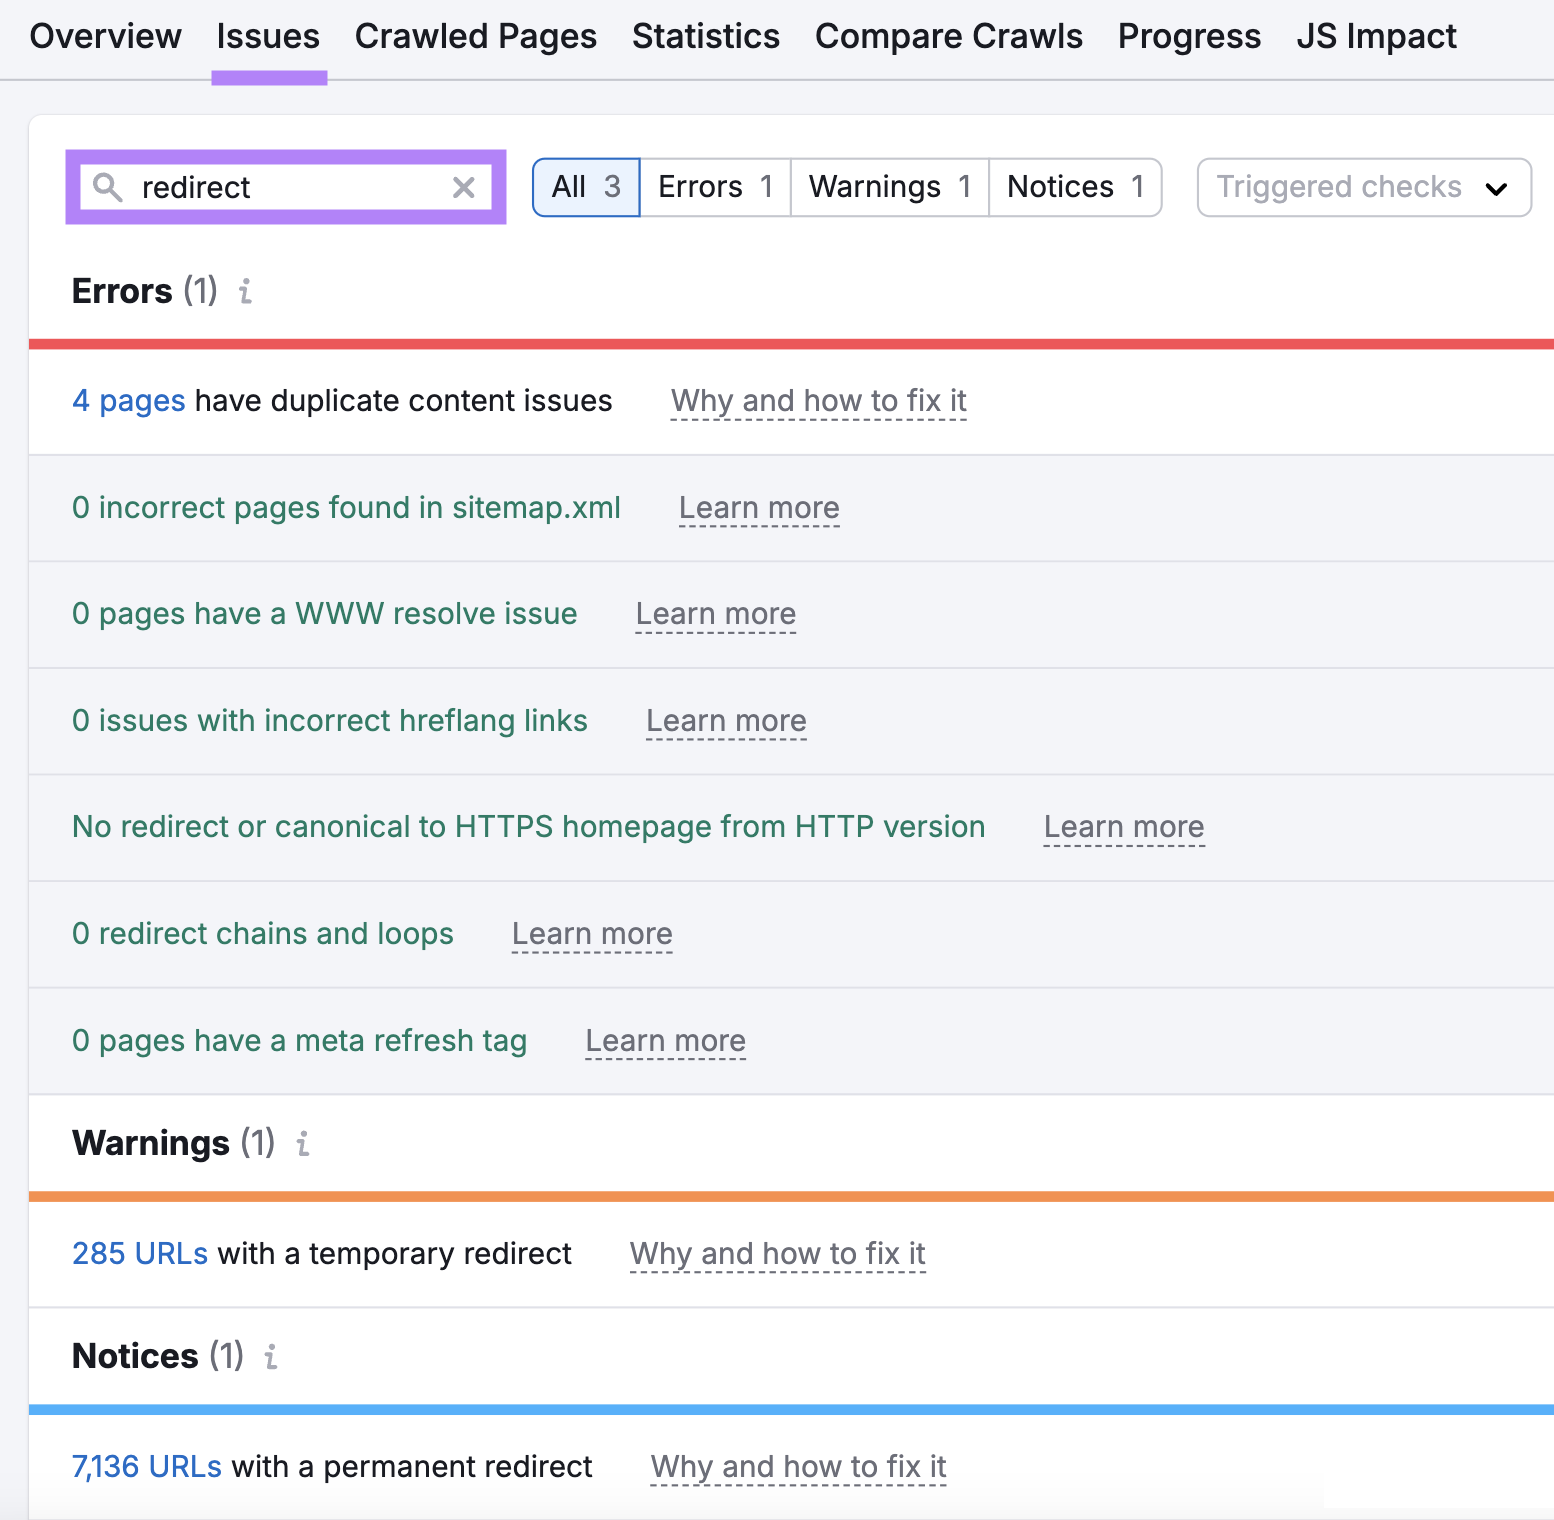This screenshot has height=1520, width=1554.
Task: Switch to the Compare Crawls tab
Action: pos(948,36)
